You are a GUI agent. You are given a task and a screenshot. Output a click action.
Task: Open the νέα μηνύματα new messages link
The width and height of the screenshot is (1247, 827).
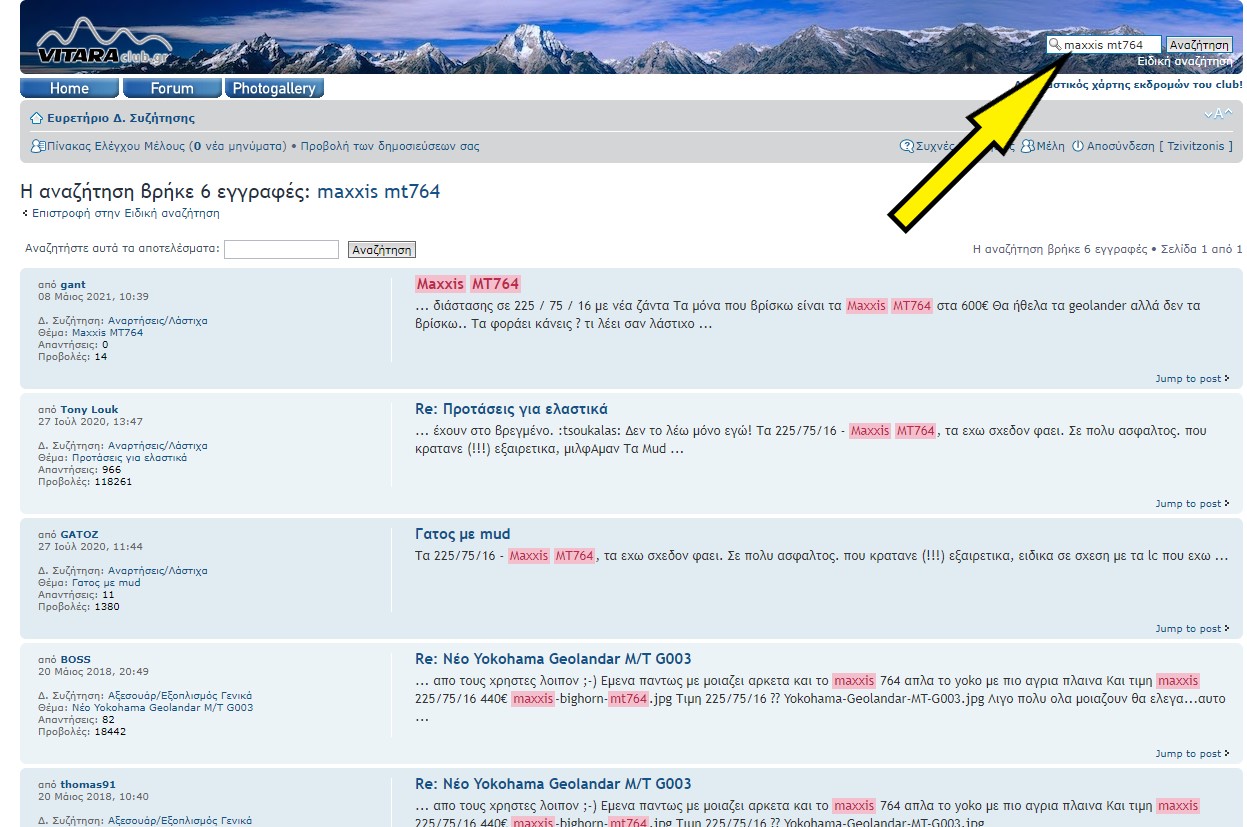[240, 146]
